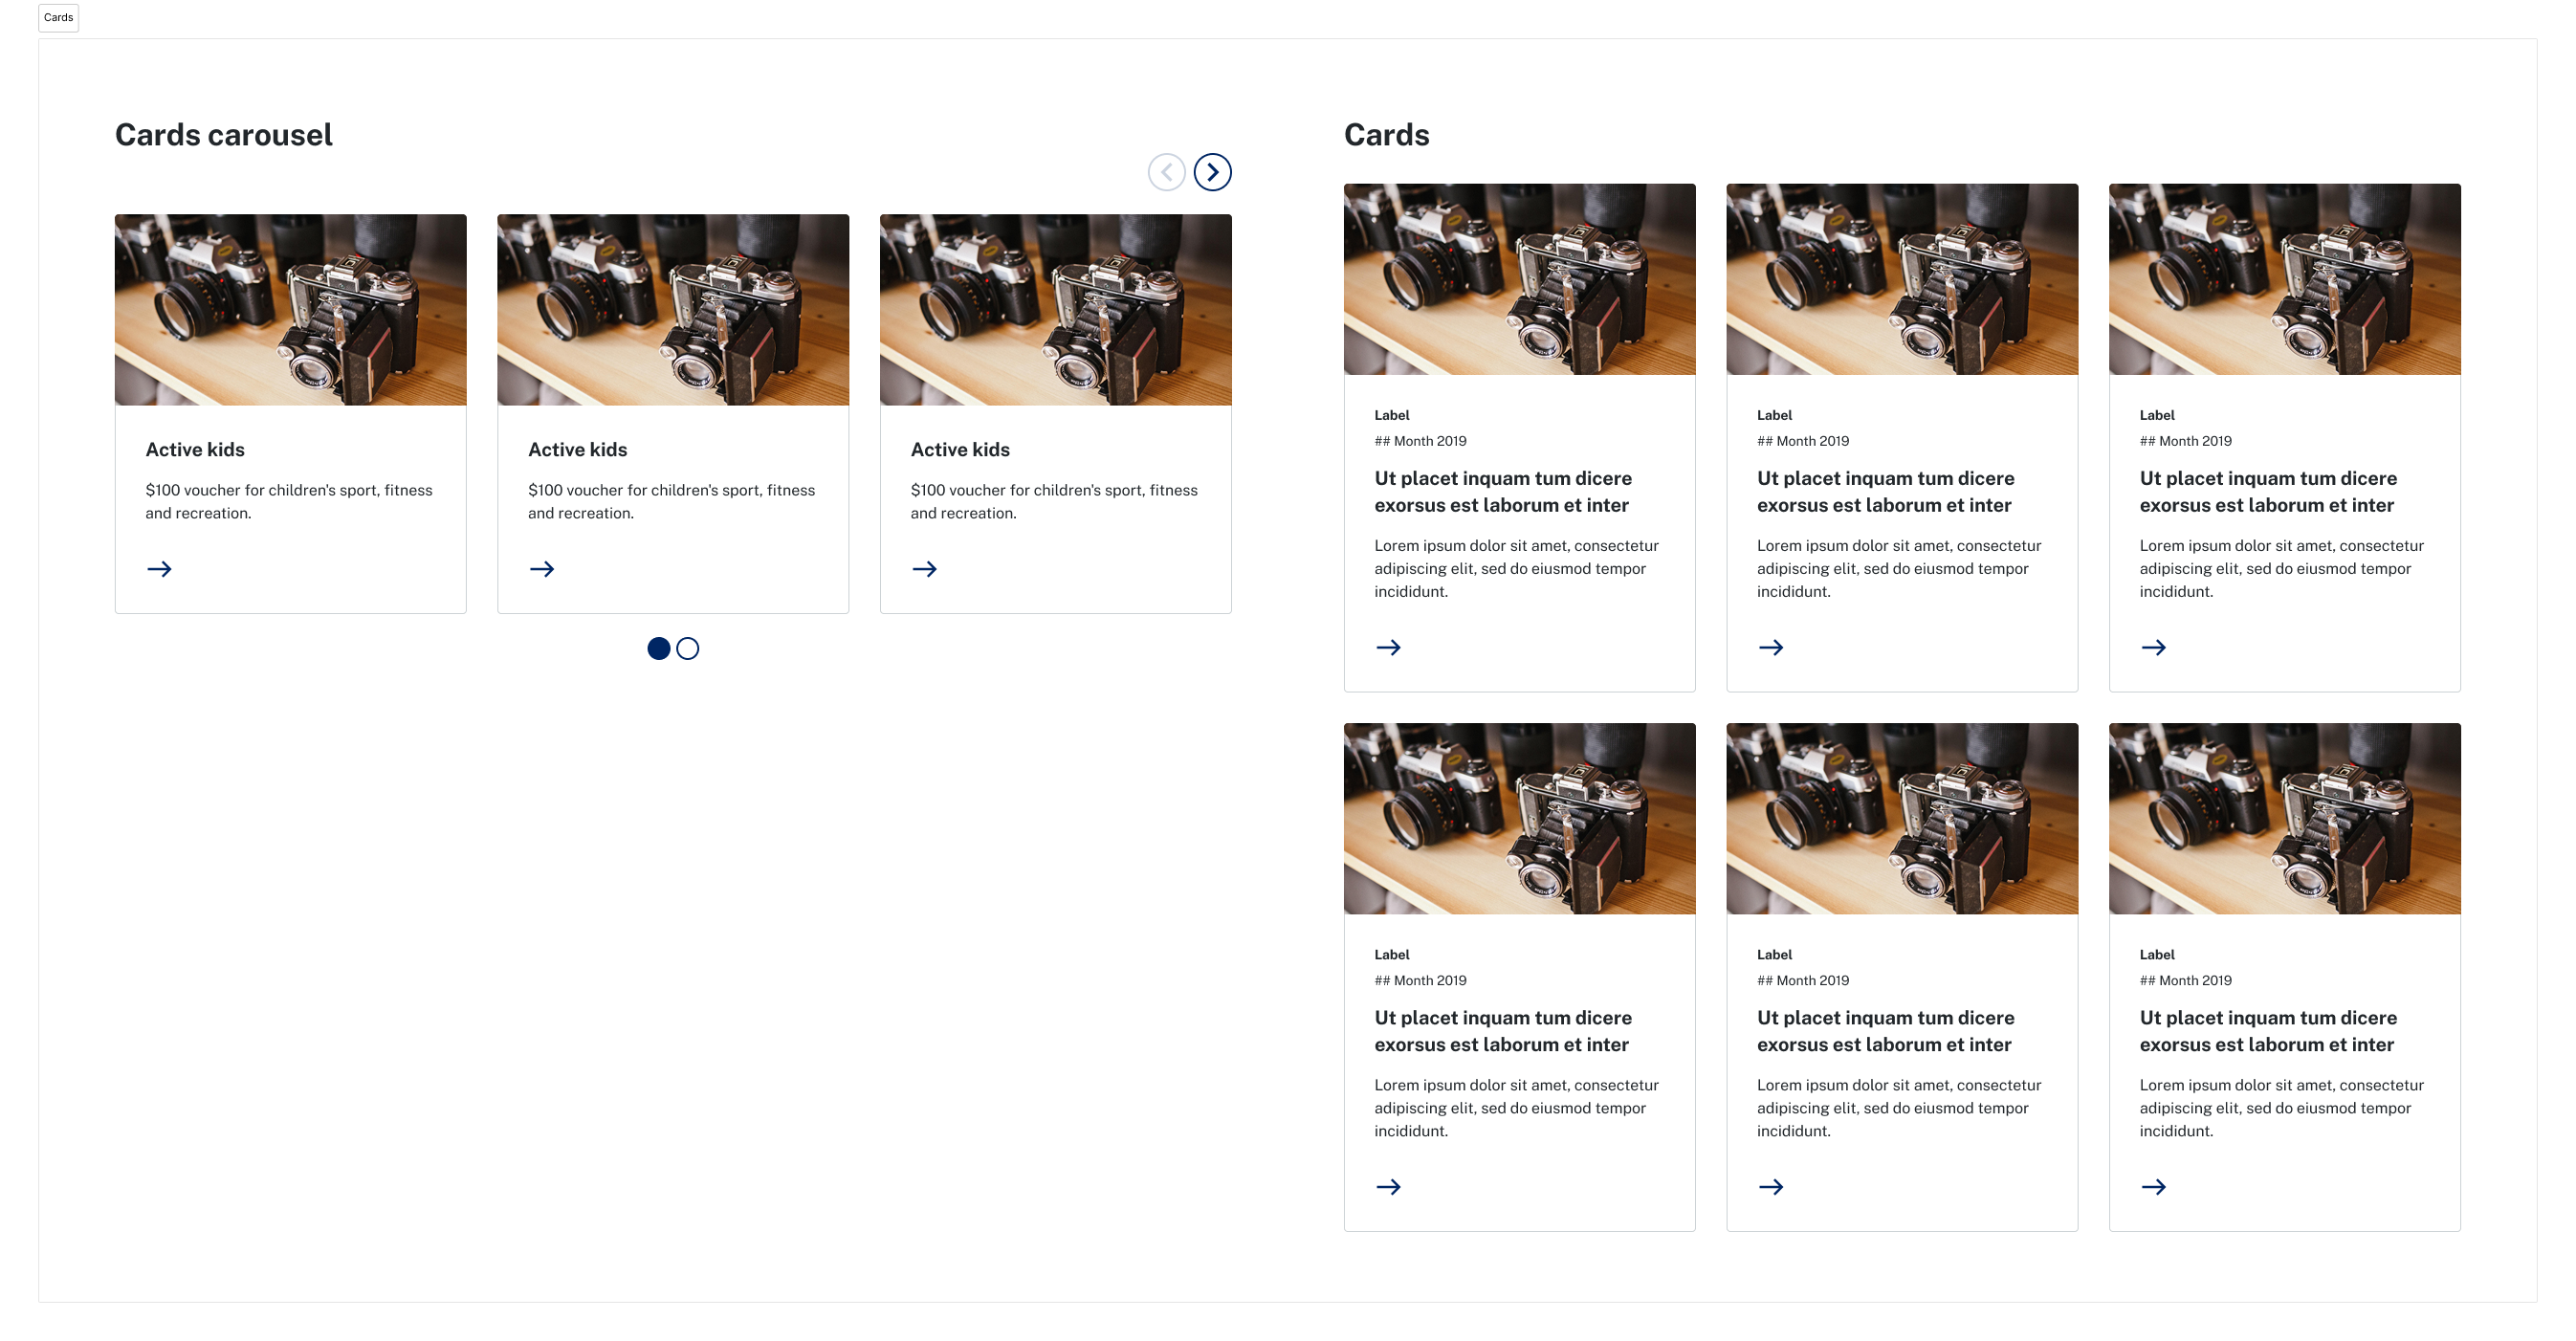Click '$100 voucher' description on first carousel card

click(289, 502)
